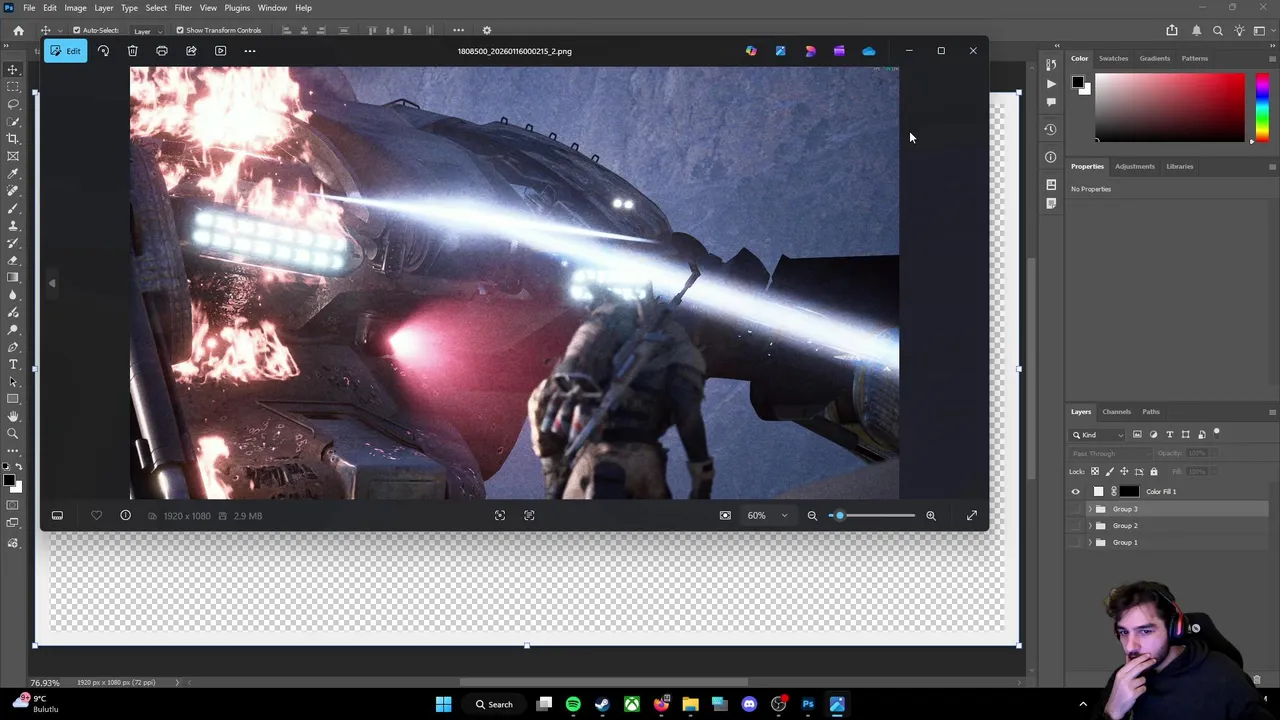Viewport: 1280px width, 720px height.
Task: Click the Windows taskbar Search box
Action: tap(494, 704)
